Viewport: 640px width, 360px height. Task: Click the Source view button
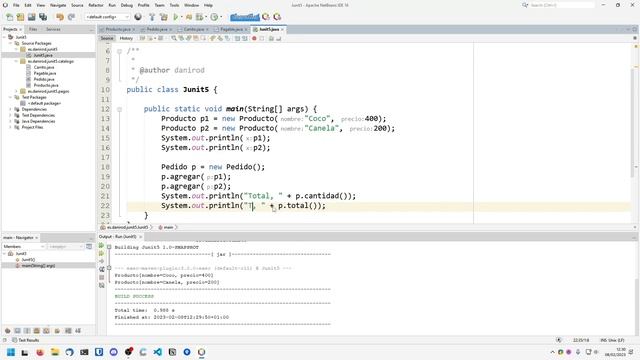(x=107, y=38)
